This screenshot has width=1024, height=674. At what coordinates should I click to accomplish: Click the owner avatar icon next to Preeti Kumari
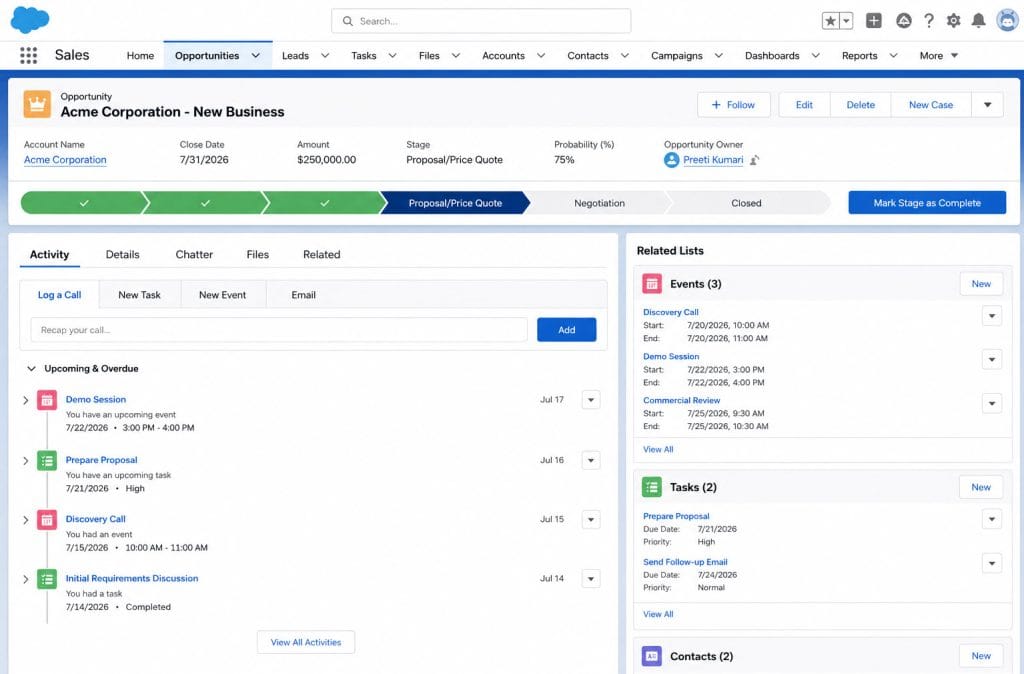pos(671,160)
